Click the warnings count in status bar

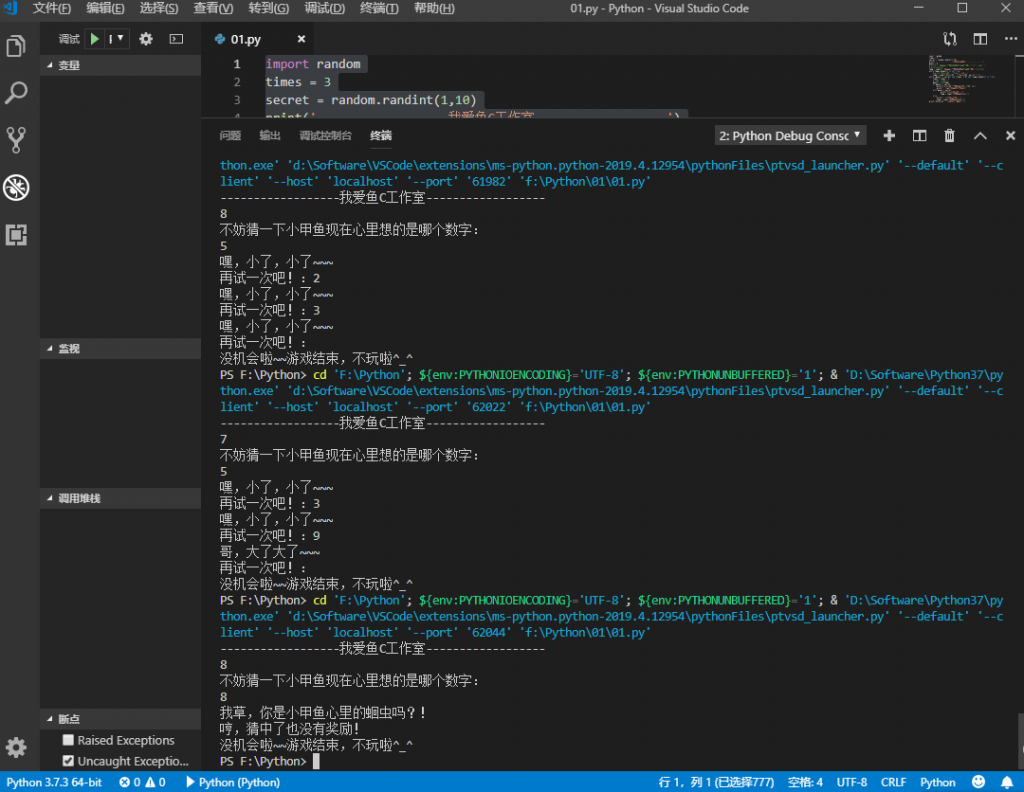coord(155,782)
